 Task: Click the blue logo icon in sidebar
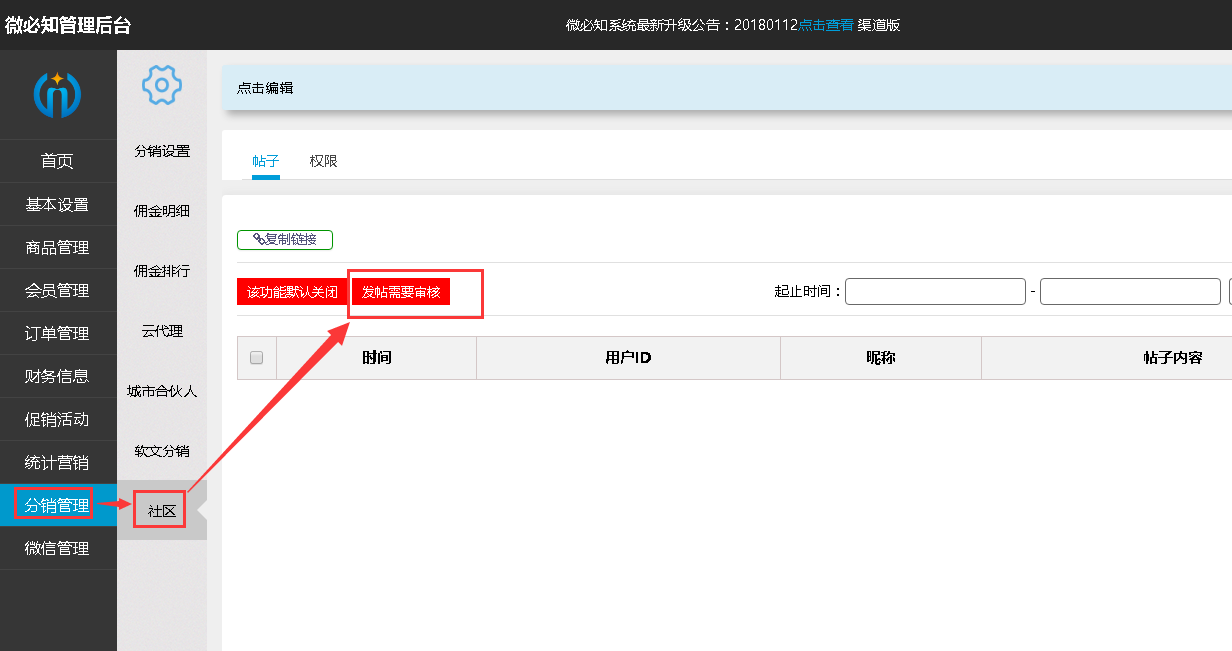[57, 95]
